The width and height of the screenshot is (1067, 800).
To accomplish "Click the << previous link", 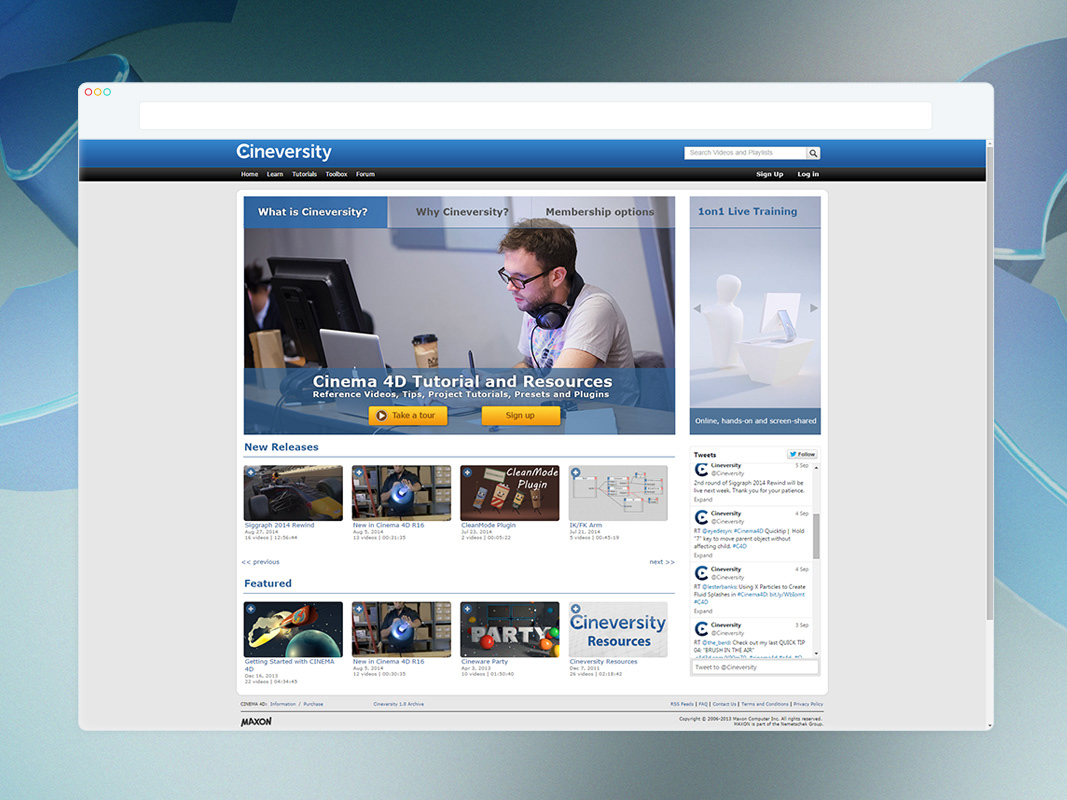I will point(260,562).
